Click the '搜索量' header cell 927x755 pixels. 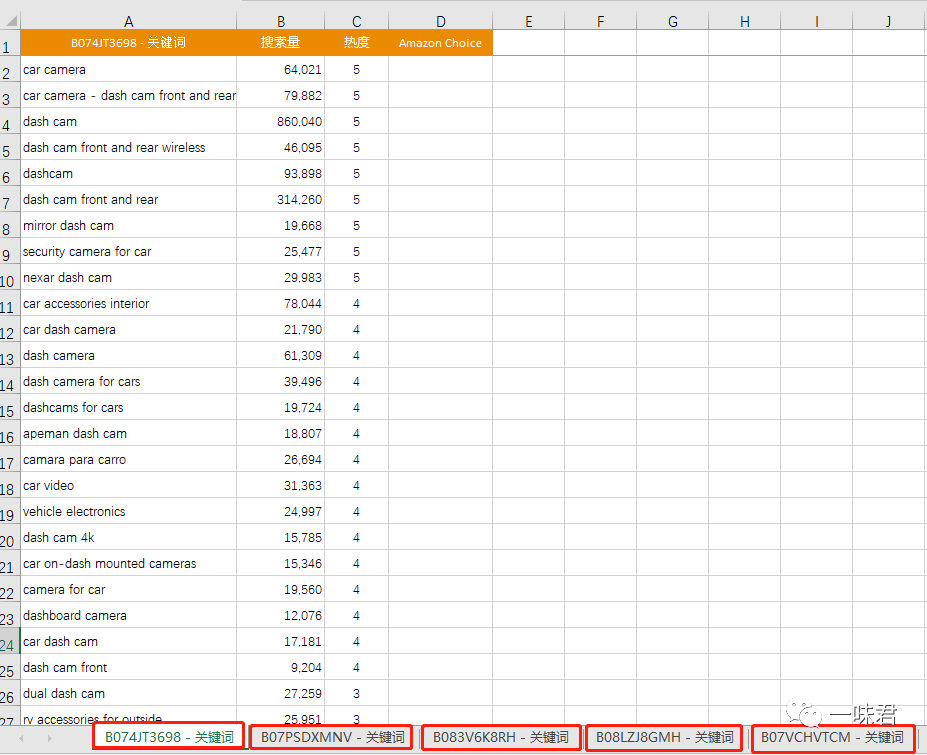(281, 43)
